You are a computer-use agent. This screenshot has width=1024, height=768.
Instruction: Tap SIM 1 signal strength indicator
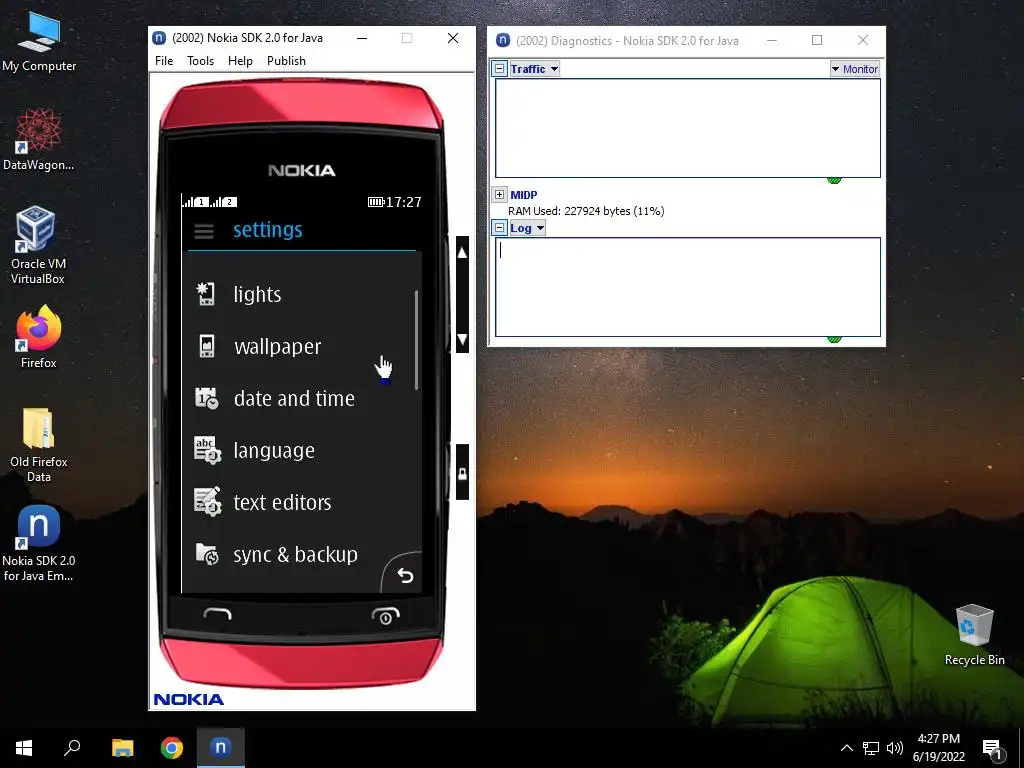196,202
